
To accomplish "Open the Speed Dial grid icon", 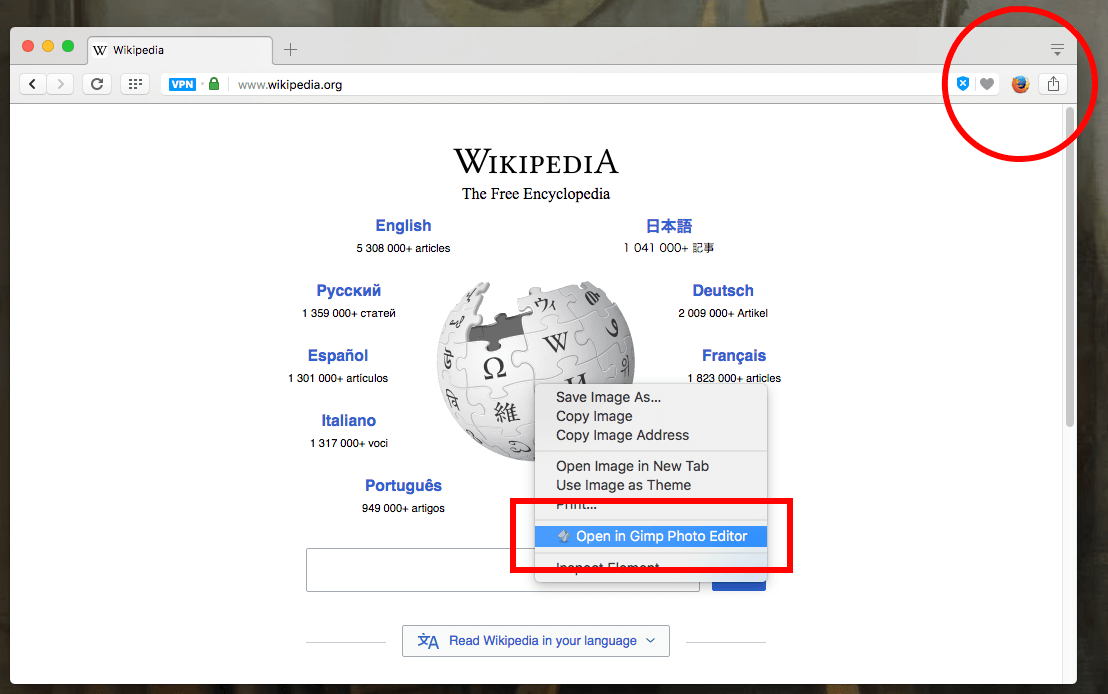I will [x=135, y=84].
